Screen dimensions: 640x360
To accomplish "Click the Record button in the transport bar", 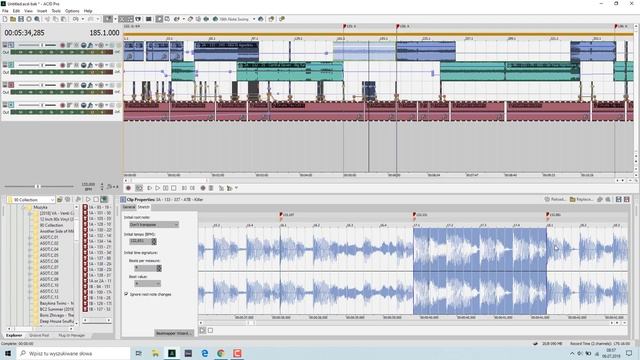I will [128, 188].
